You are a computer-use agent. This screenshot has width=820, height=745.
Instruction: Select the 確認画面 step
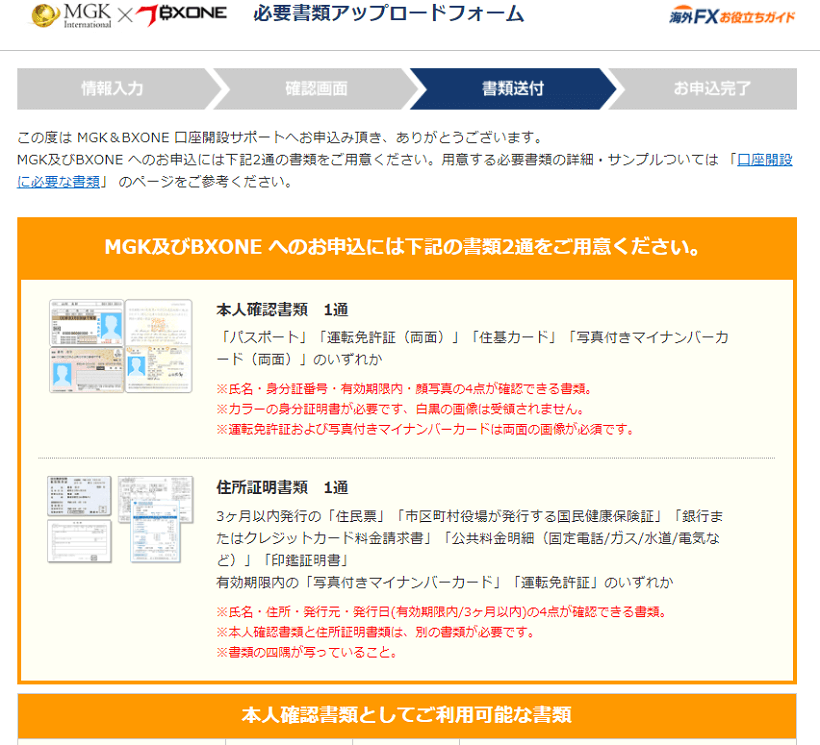pyautogui.click(x=316, y=88)
